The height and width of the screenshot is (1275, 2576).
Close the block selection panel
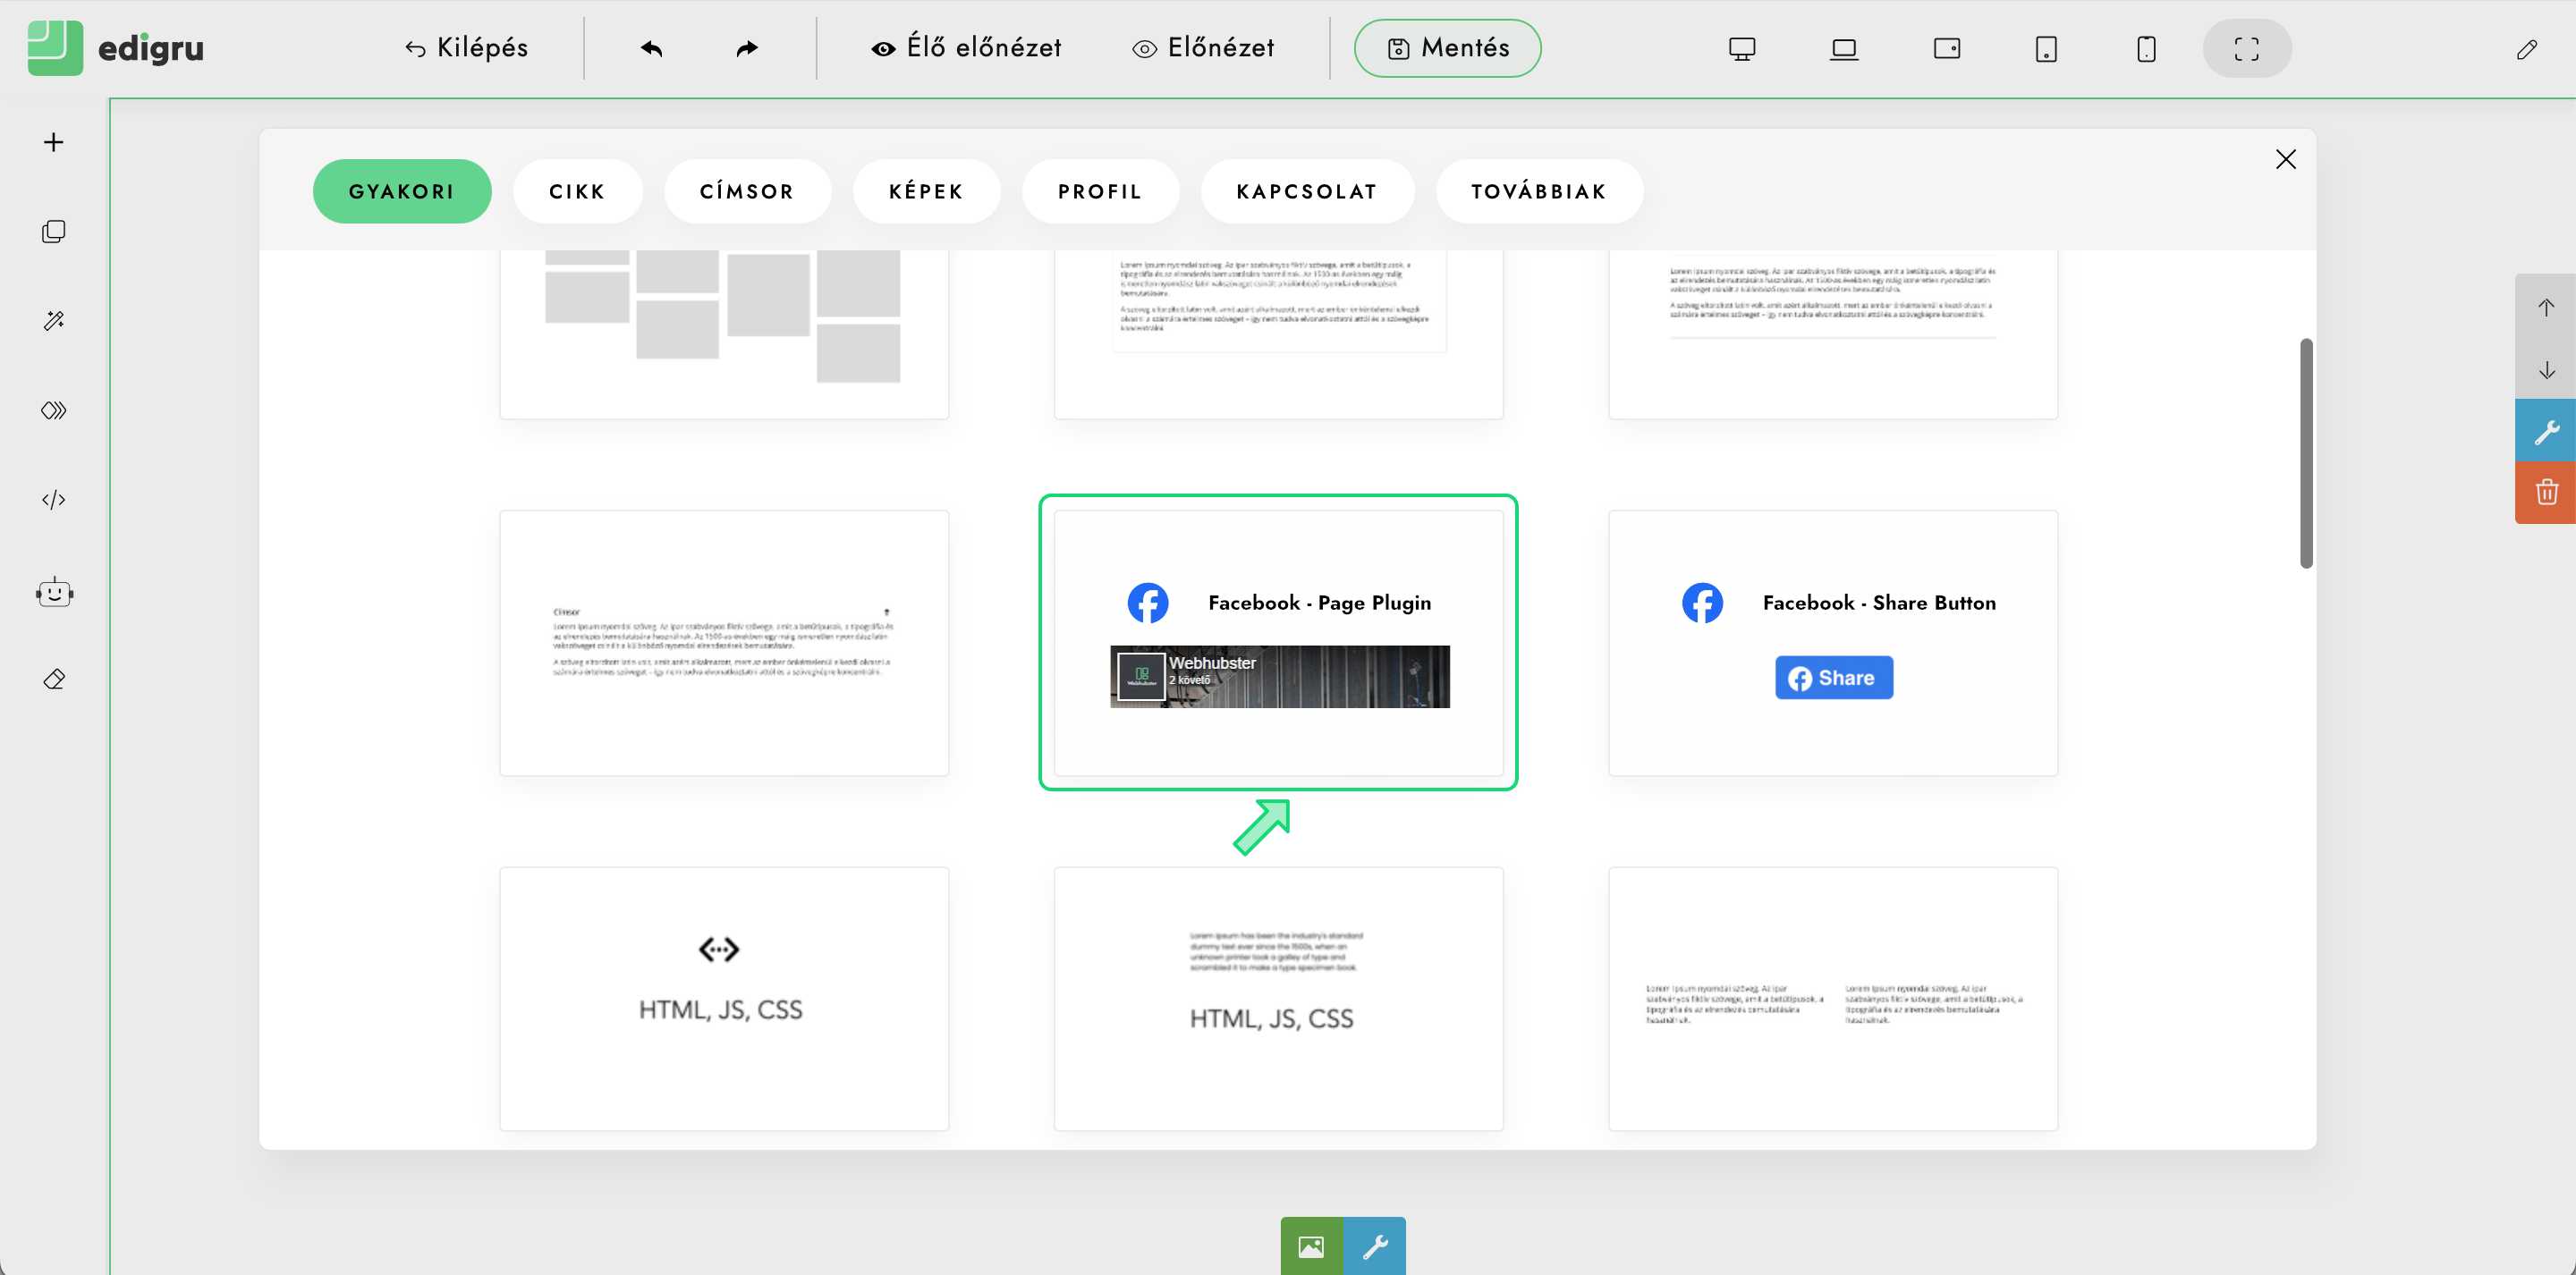pyautogui.click(x=2285, y=159)
